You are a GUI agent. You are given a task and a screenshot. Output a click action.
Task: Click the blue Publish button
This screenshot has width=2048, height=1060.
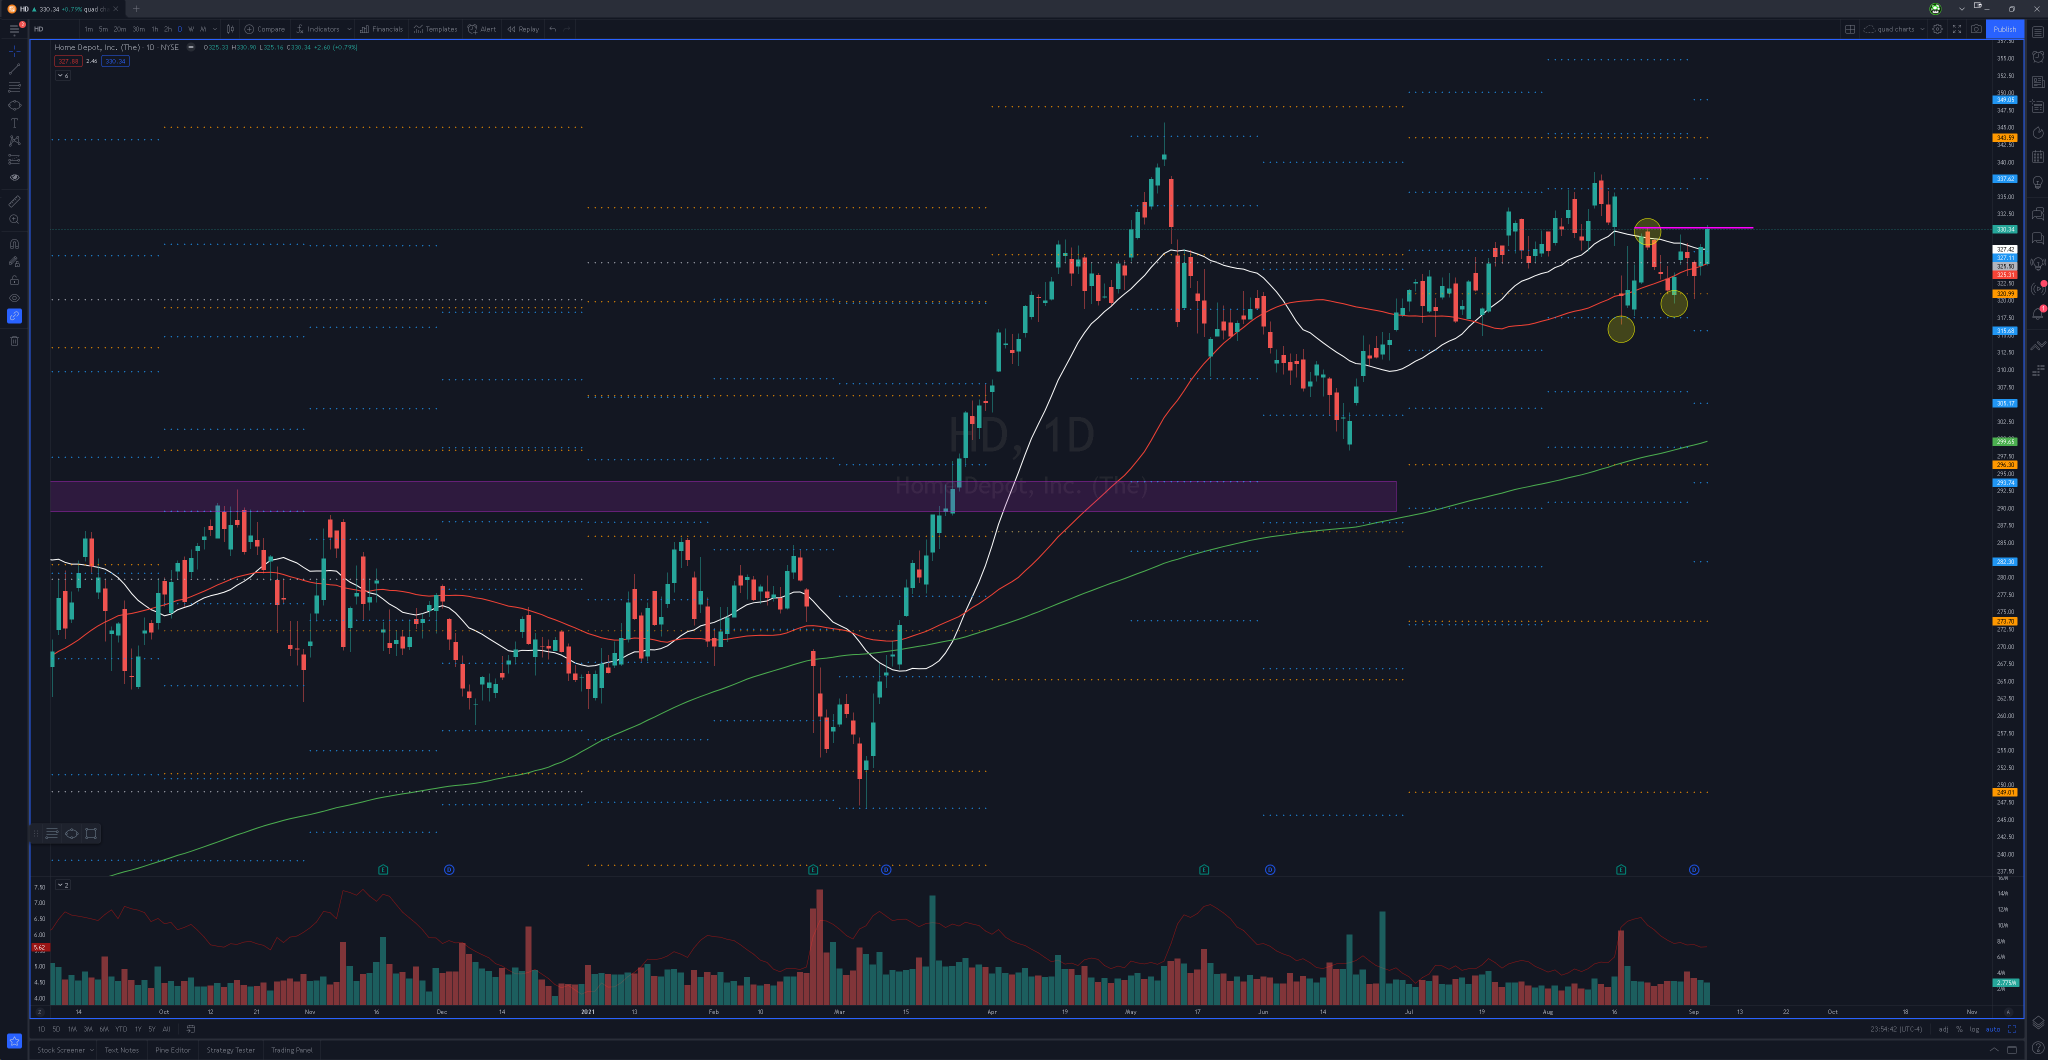[2005, 29]
